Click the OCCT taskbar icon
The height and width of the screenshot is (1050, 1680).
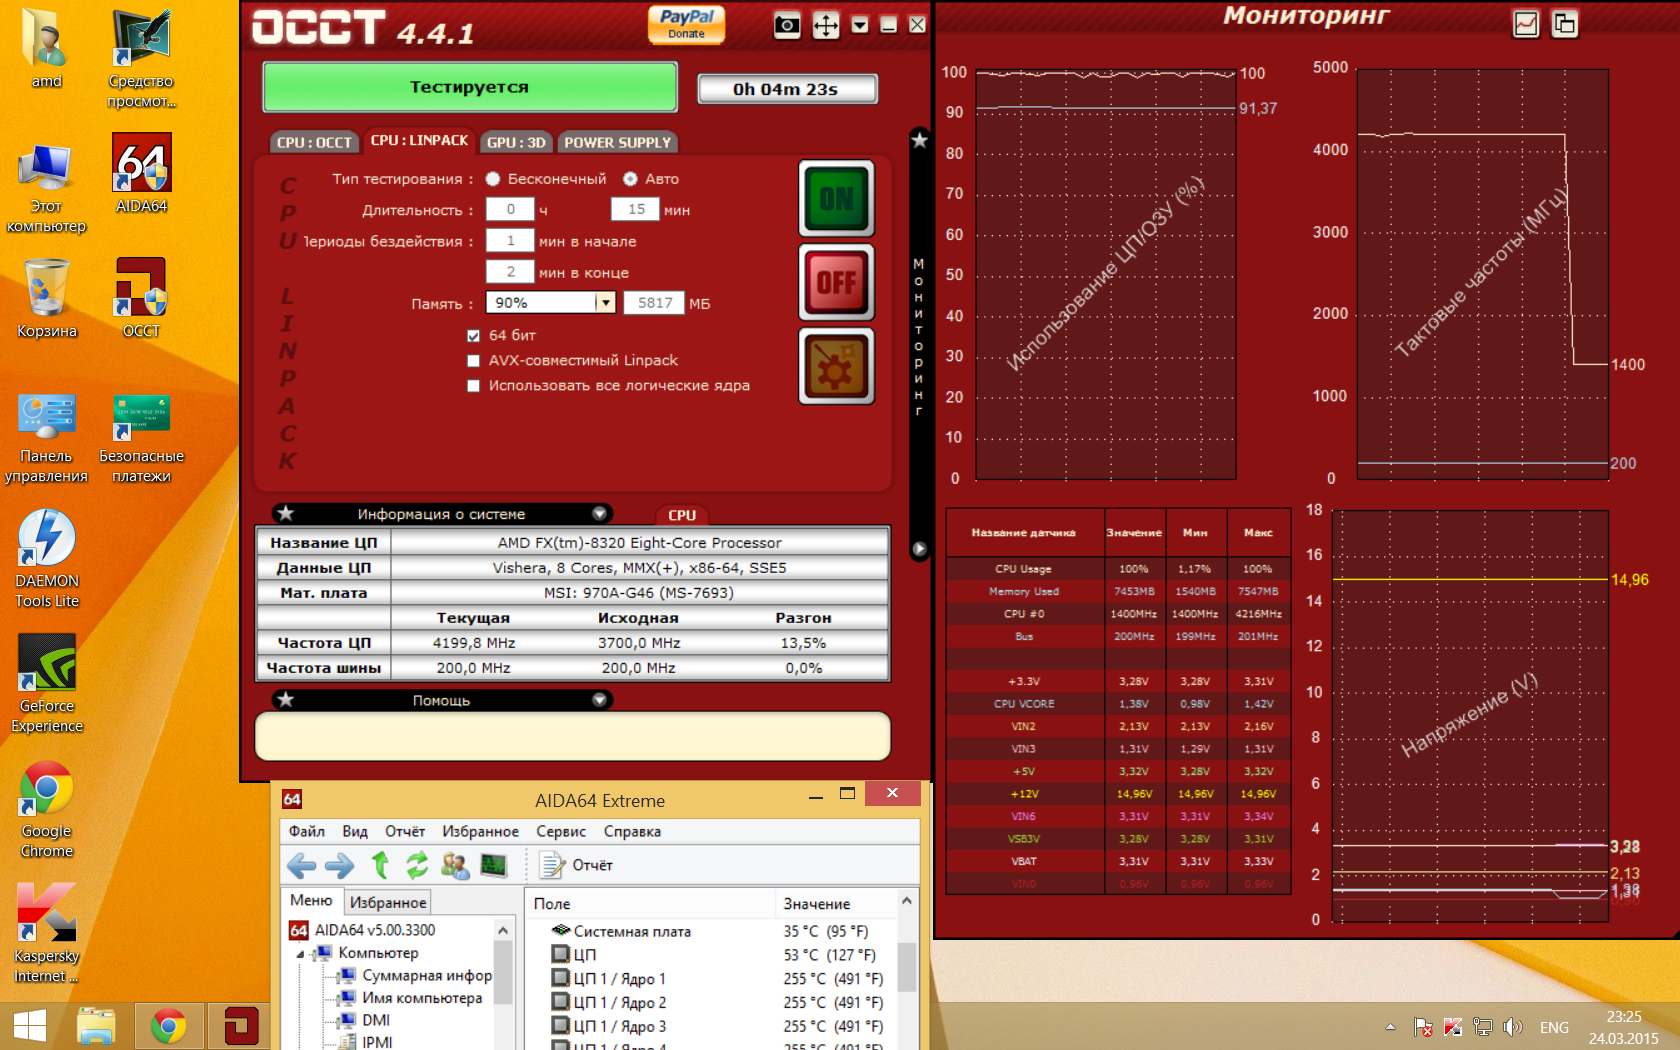click(x=241, y=1026)
